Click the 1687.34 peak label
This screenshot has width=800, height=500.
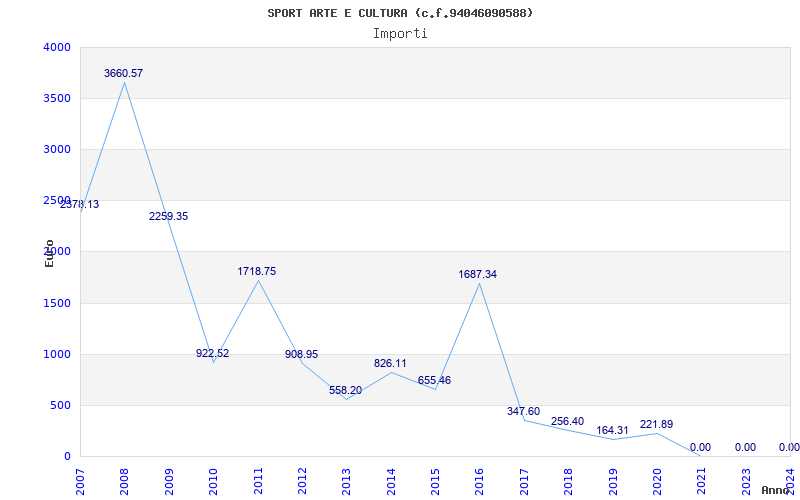click(x=478, y=274)
